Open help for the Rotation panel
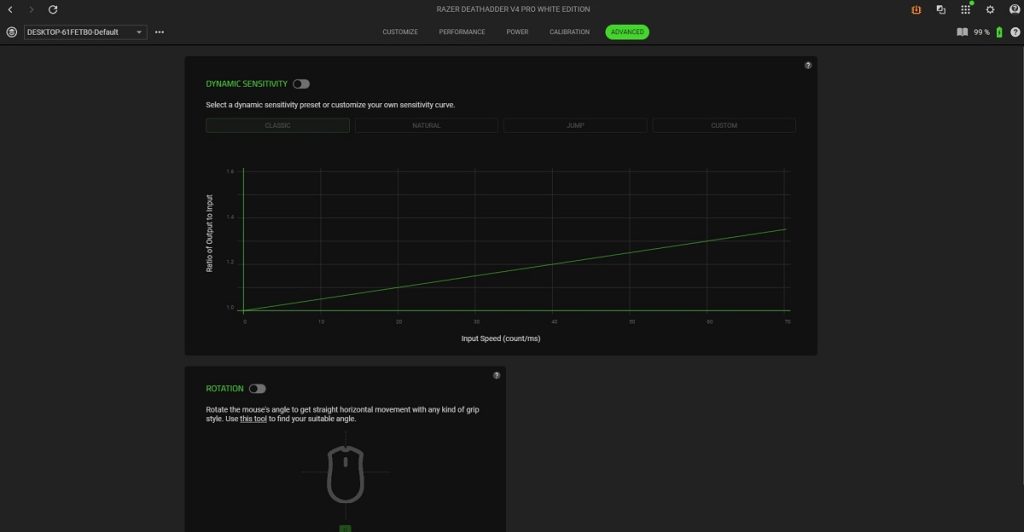This screenshot has width=1024, height=532. (x=496, y=375)
